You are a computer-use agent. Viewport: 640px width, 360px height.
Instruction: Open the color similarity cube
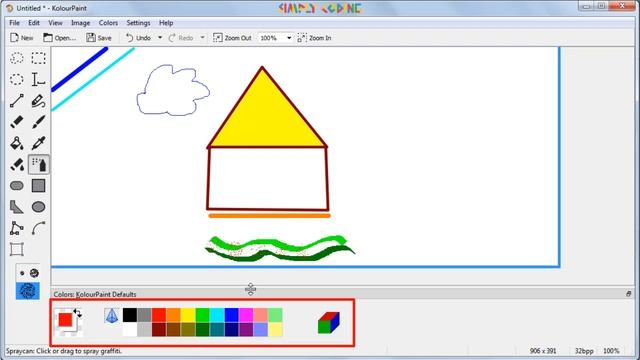tap(329, 323)
